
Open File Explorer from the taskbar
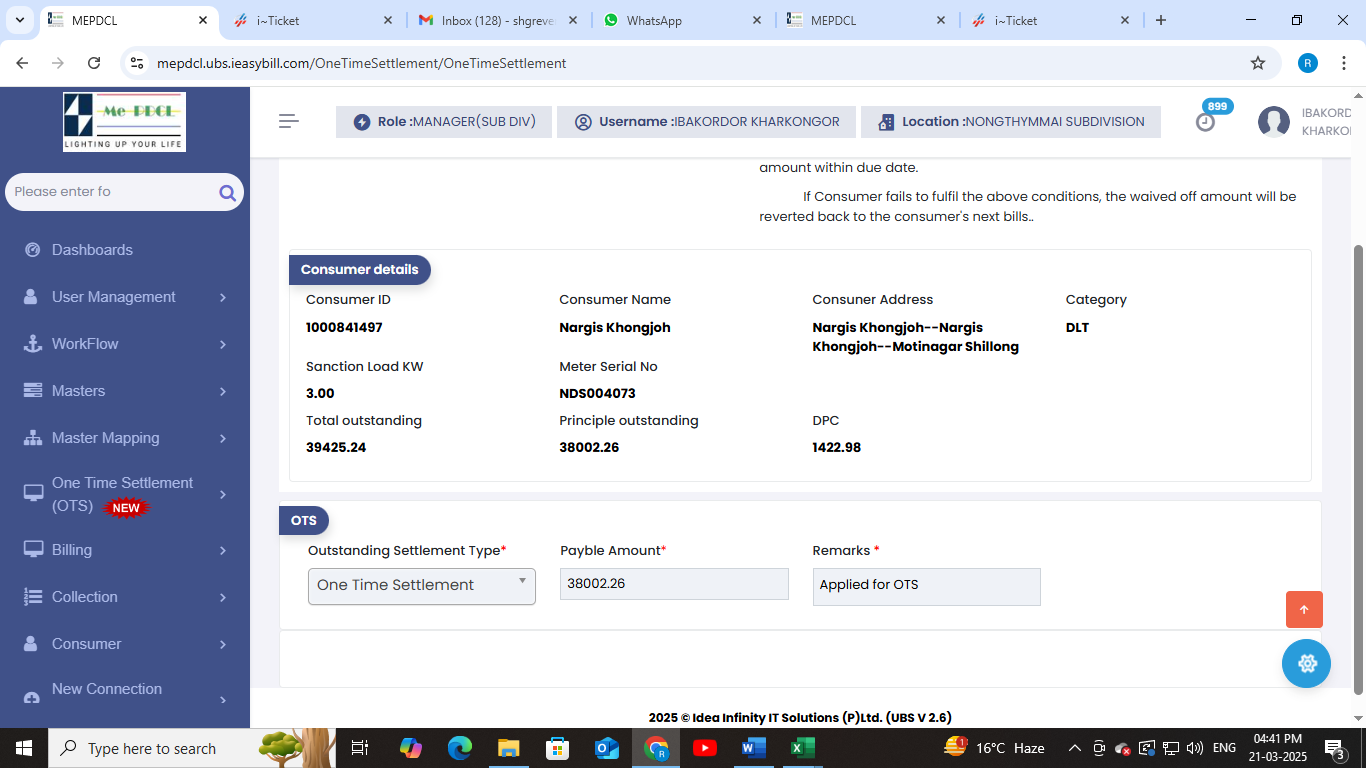pyautogui.click(x=509, y=748)
